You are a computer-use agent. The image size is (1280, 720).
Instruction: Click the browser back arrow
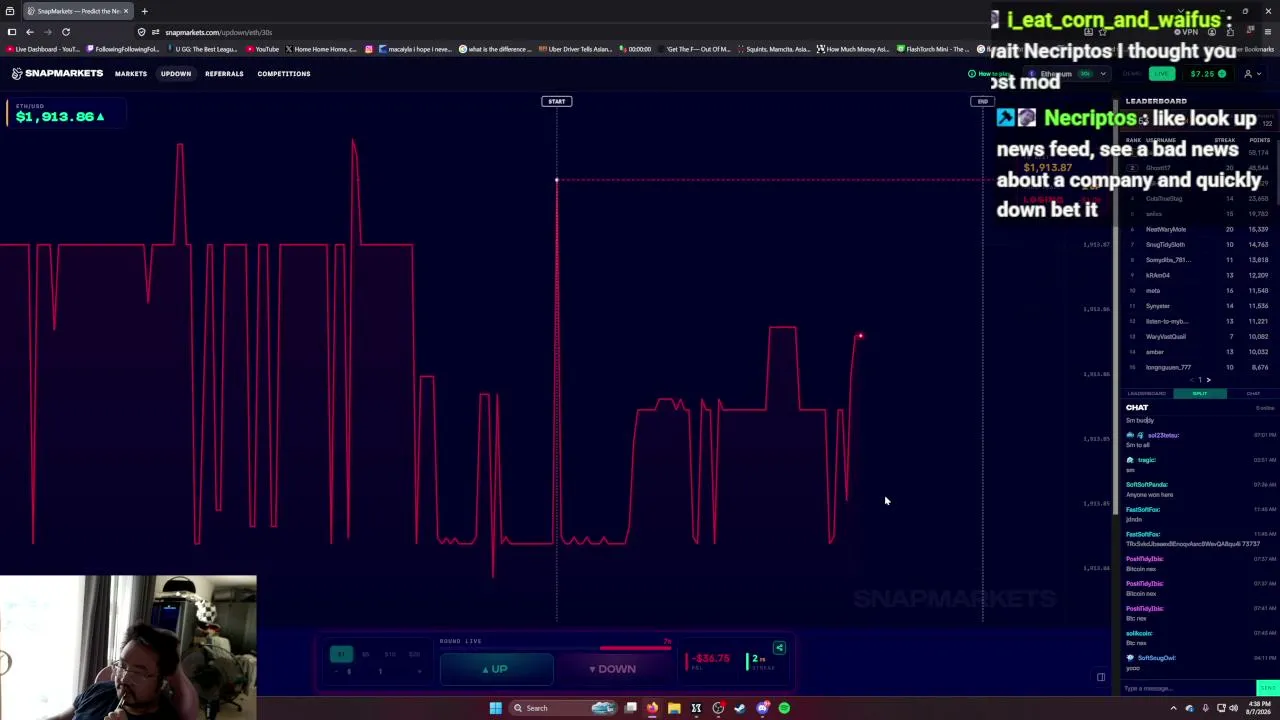point(29,32)
